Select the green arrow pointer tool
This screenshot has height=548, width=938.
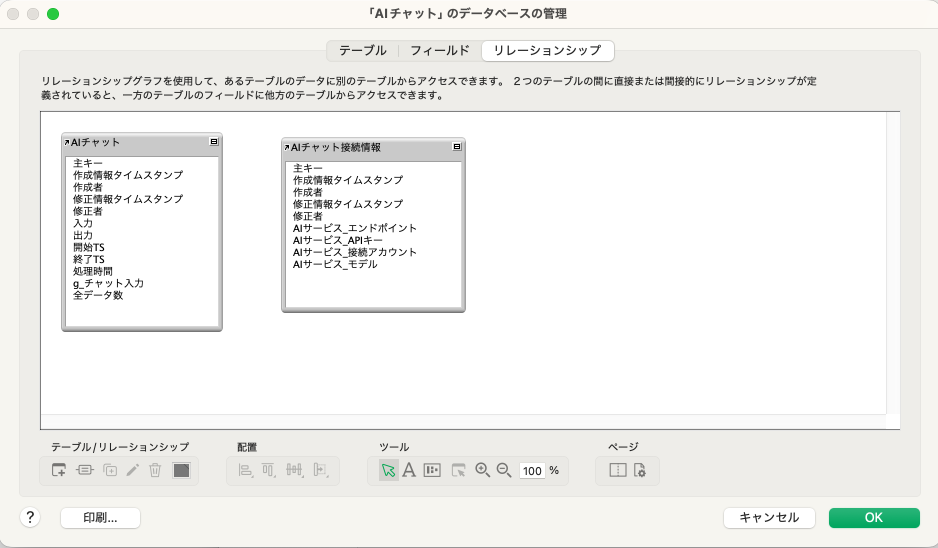click(388, 470)
